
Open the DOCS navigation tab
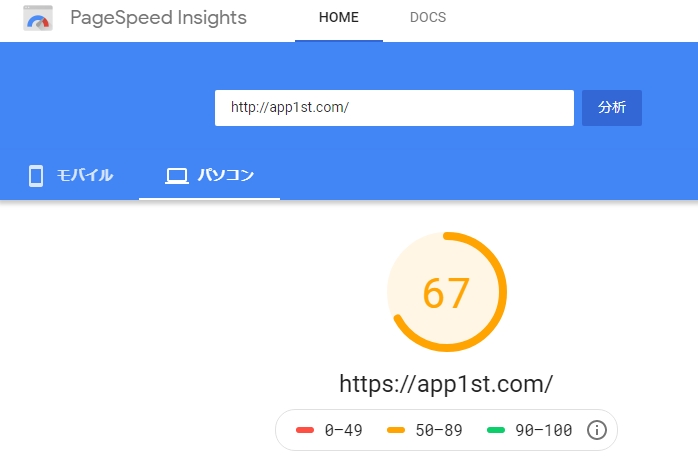(428, 17)
